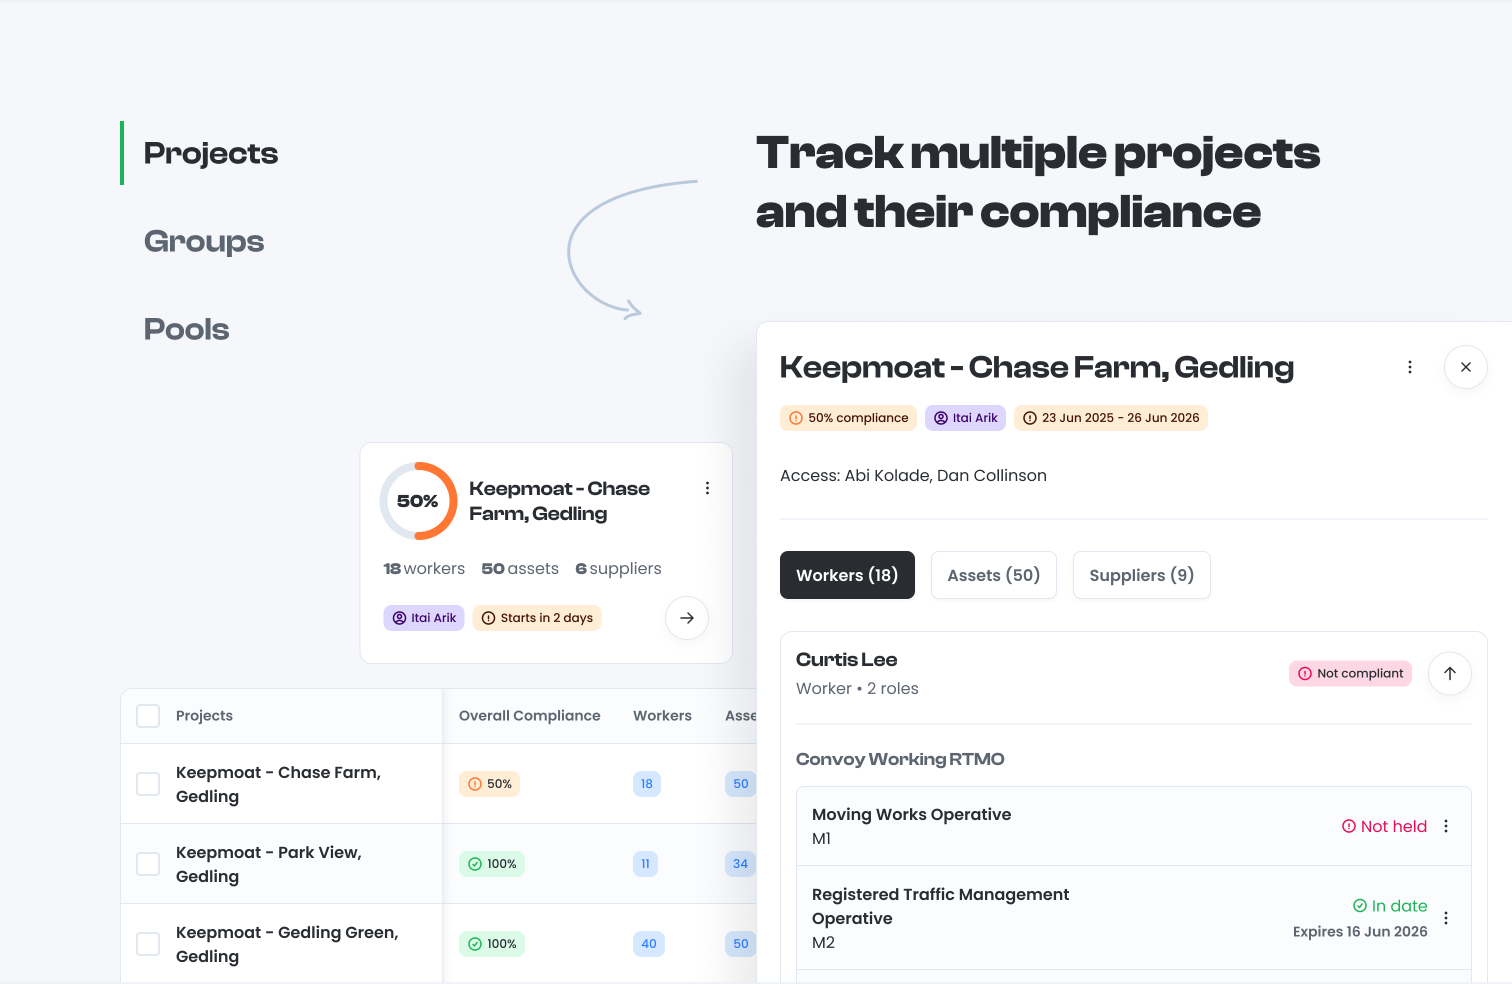Switch to the Pools section

(x=187, y=329)
